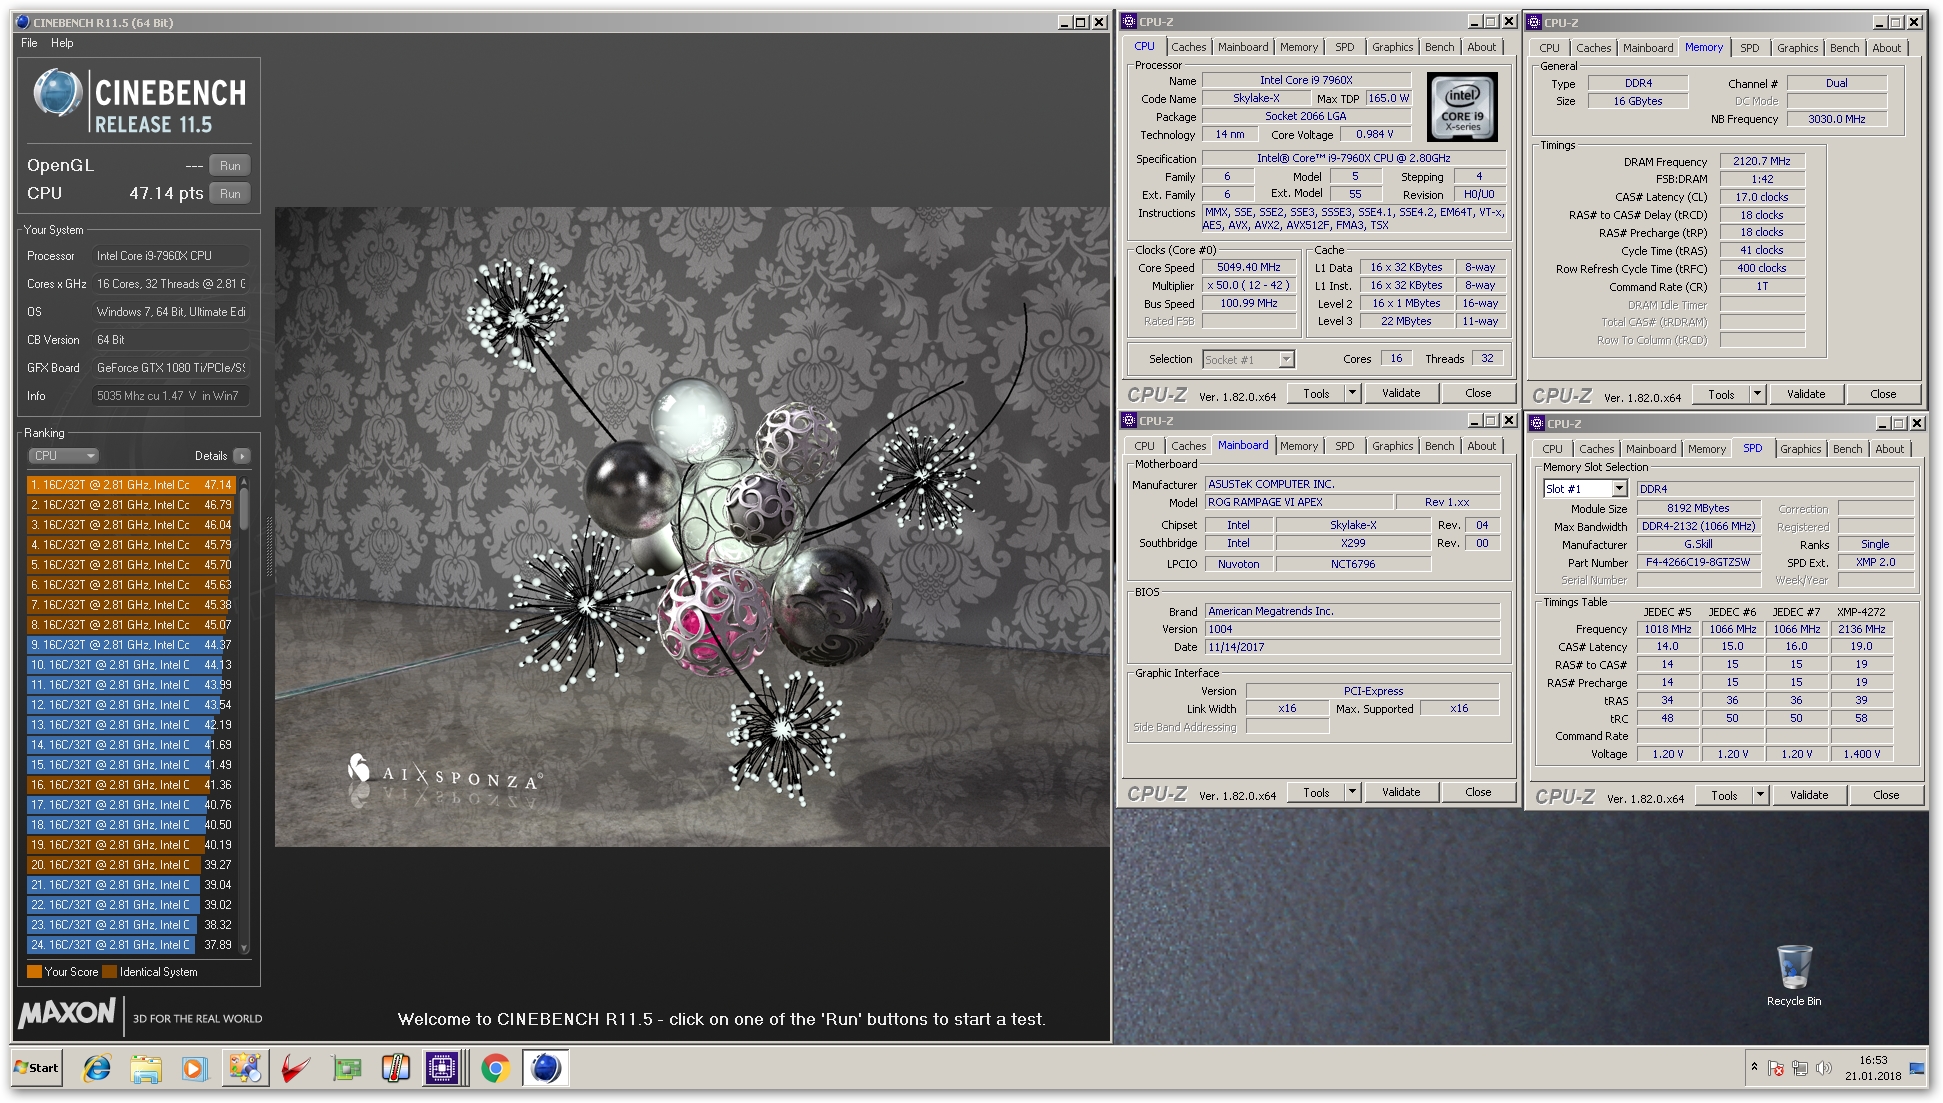Screen dimensions: 1943x1103
Task: Click the title icon of the CPU-Z Mainboard window
Action: (1130, 421)
